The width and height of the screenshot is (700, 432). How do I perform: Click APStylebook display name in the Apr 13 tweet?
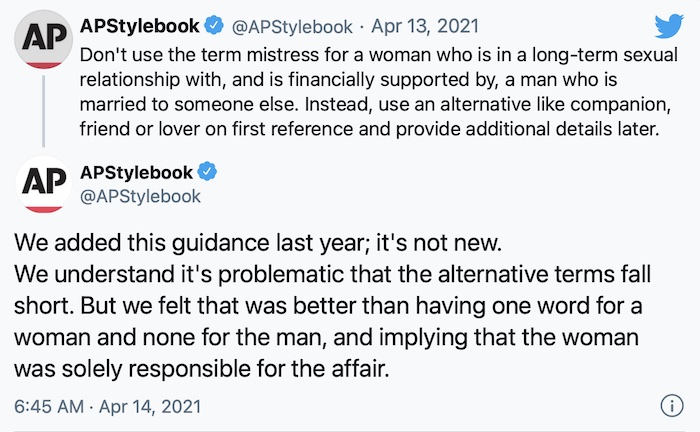pos(140,26)
